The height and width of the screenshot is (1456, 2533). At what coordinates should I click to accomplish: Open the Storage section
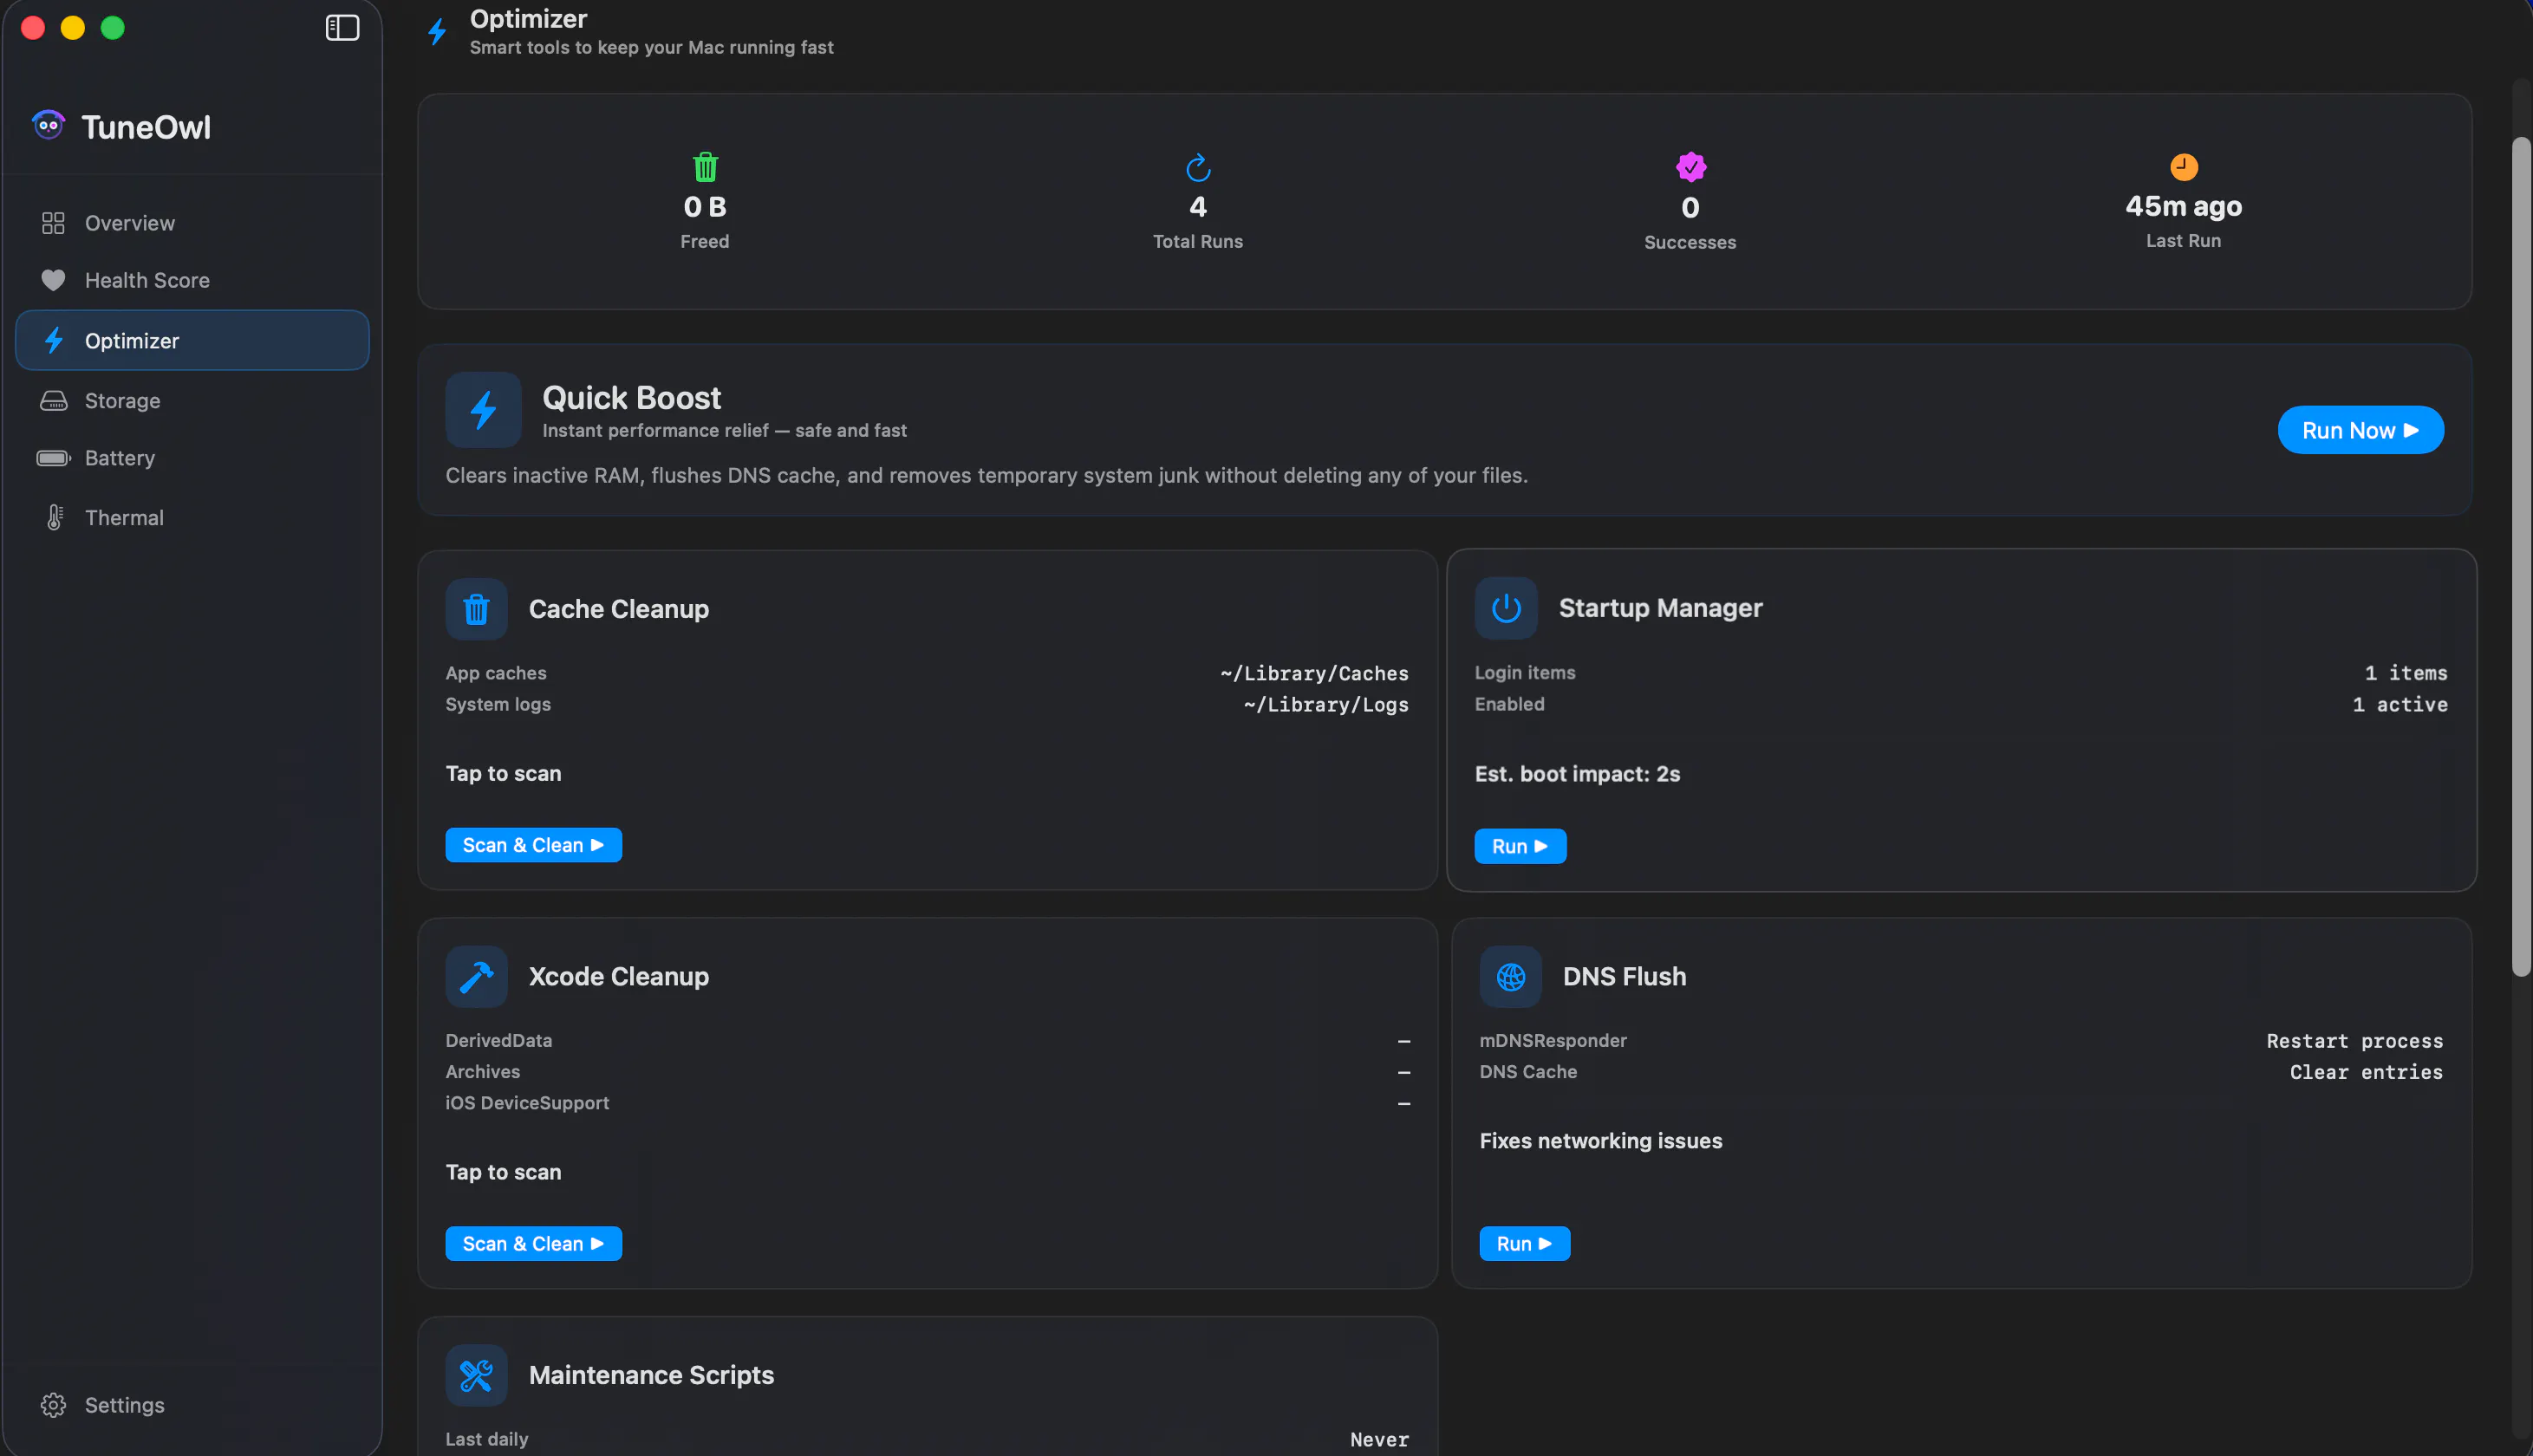pos(192,401)
